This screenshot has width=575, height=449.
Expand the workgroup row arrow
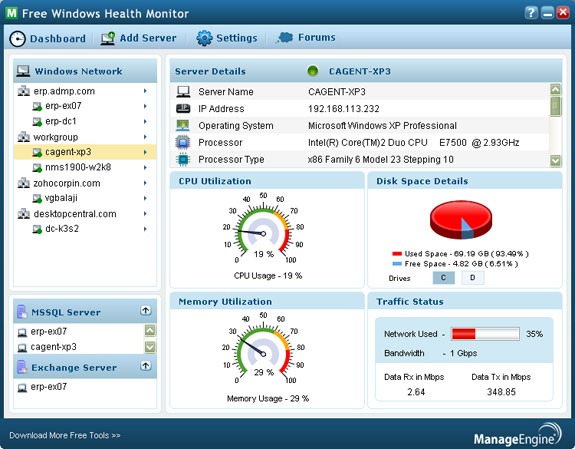(x=145, y=137)
